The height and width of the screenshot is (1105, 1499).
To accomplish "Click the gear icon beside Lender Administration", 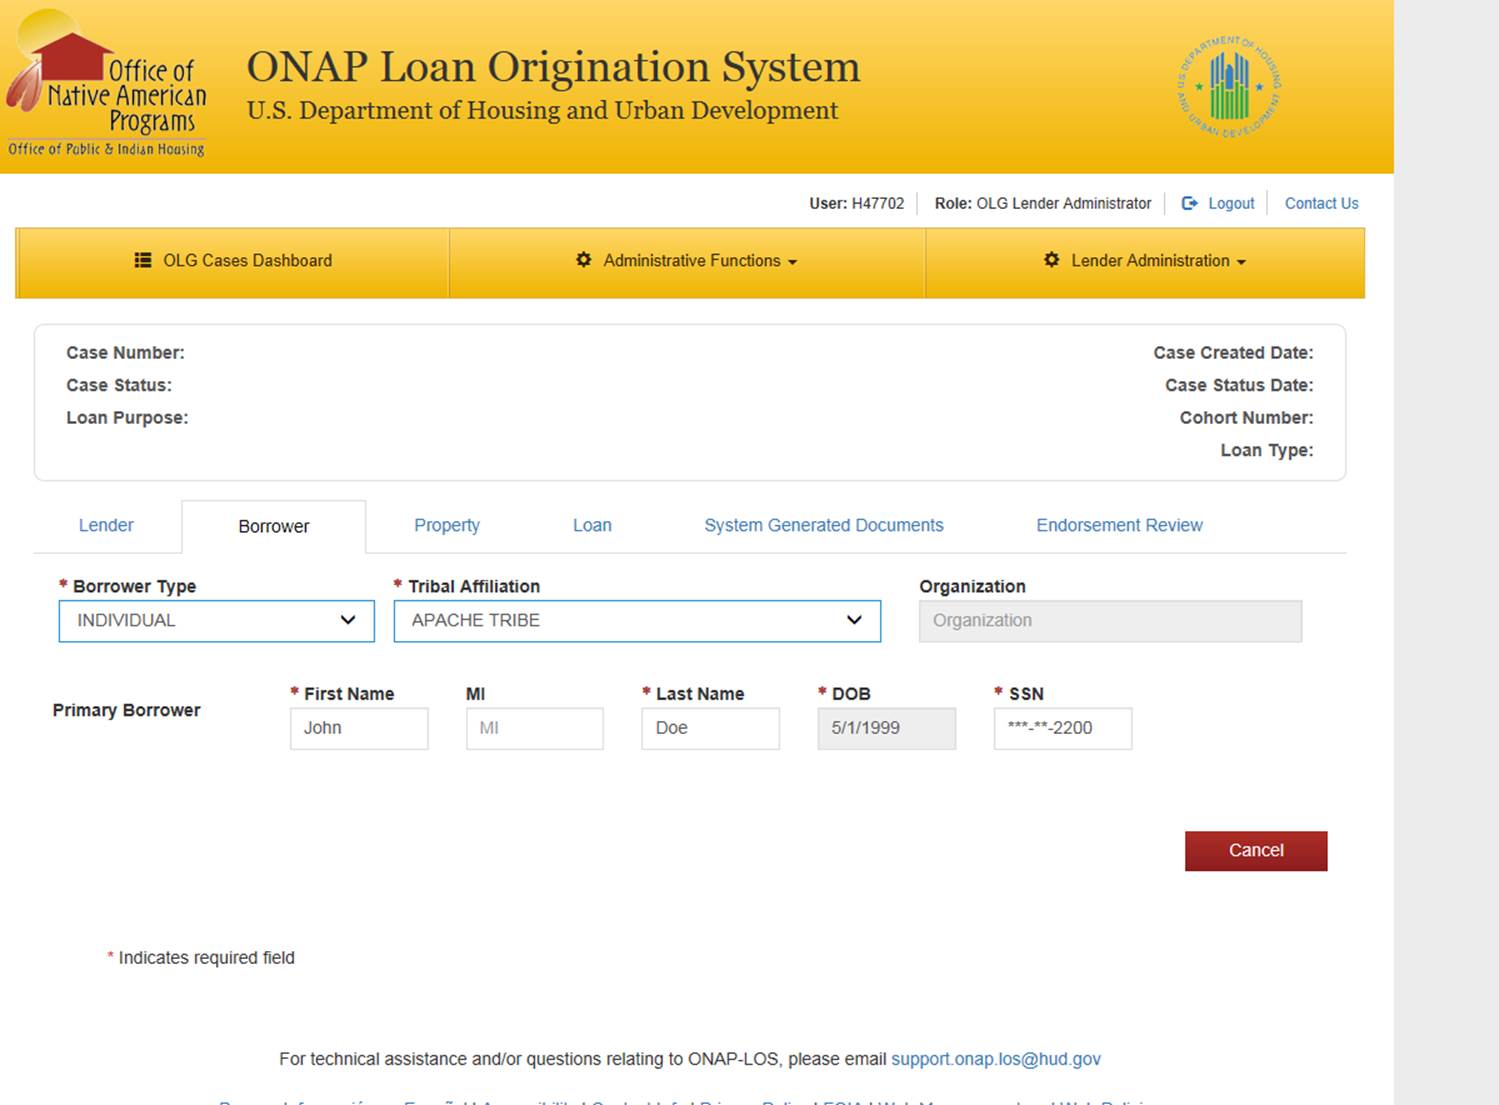I will coord(1052,260).
